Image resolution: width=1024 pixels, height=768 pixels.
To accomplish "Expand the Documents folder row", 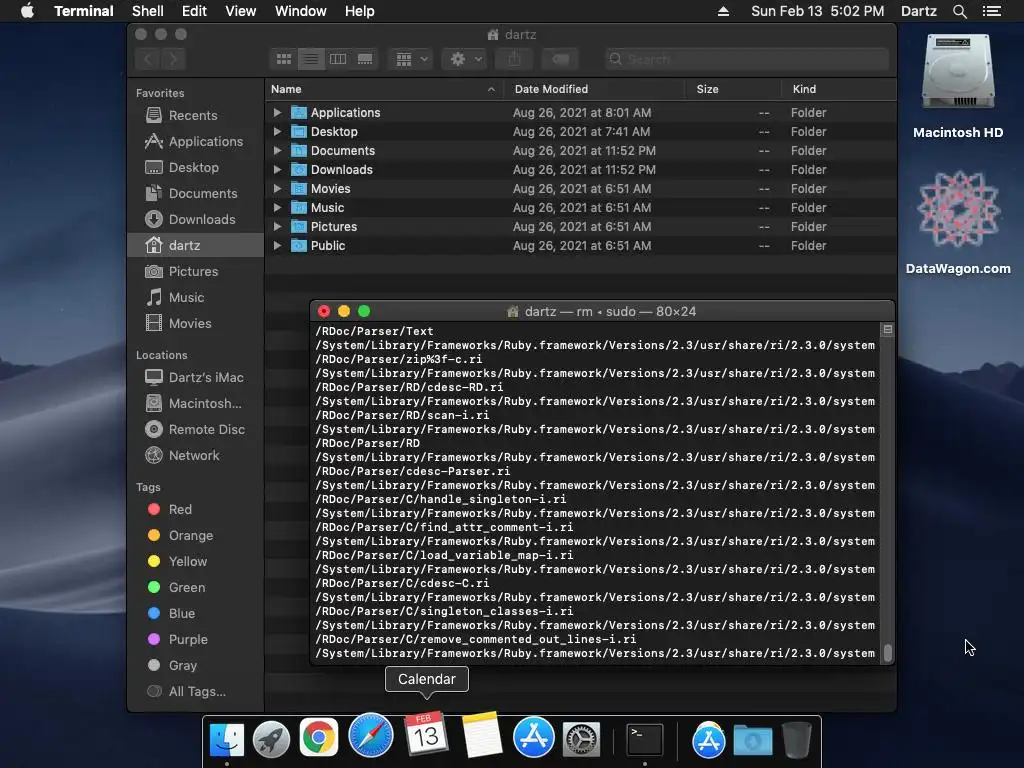I will pos(277,150).
